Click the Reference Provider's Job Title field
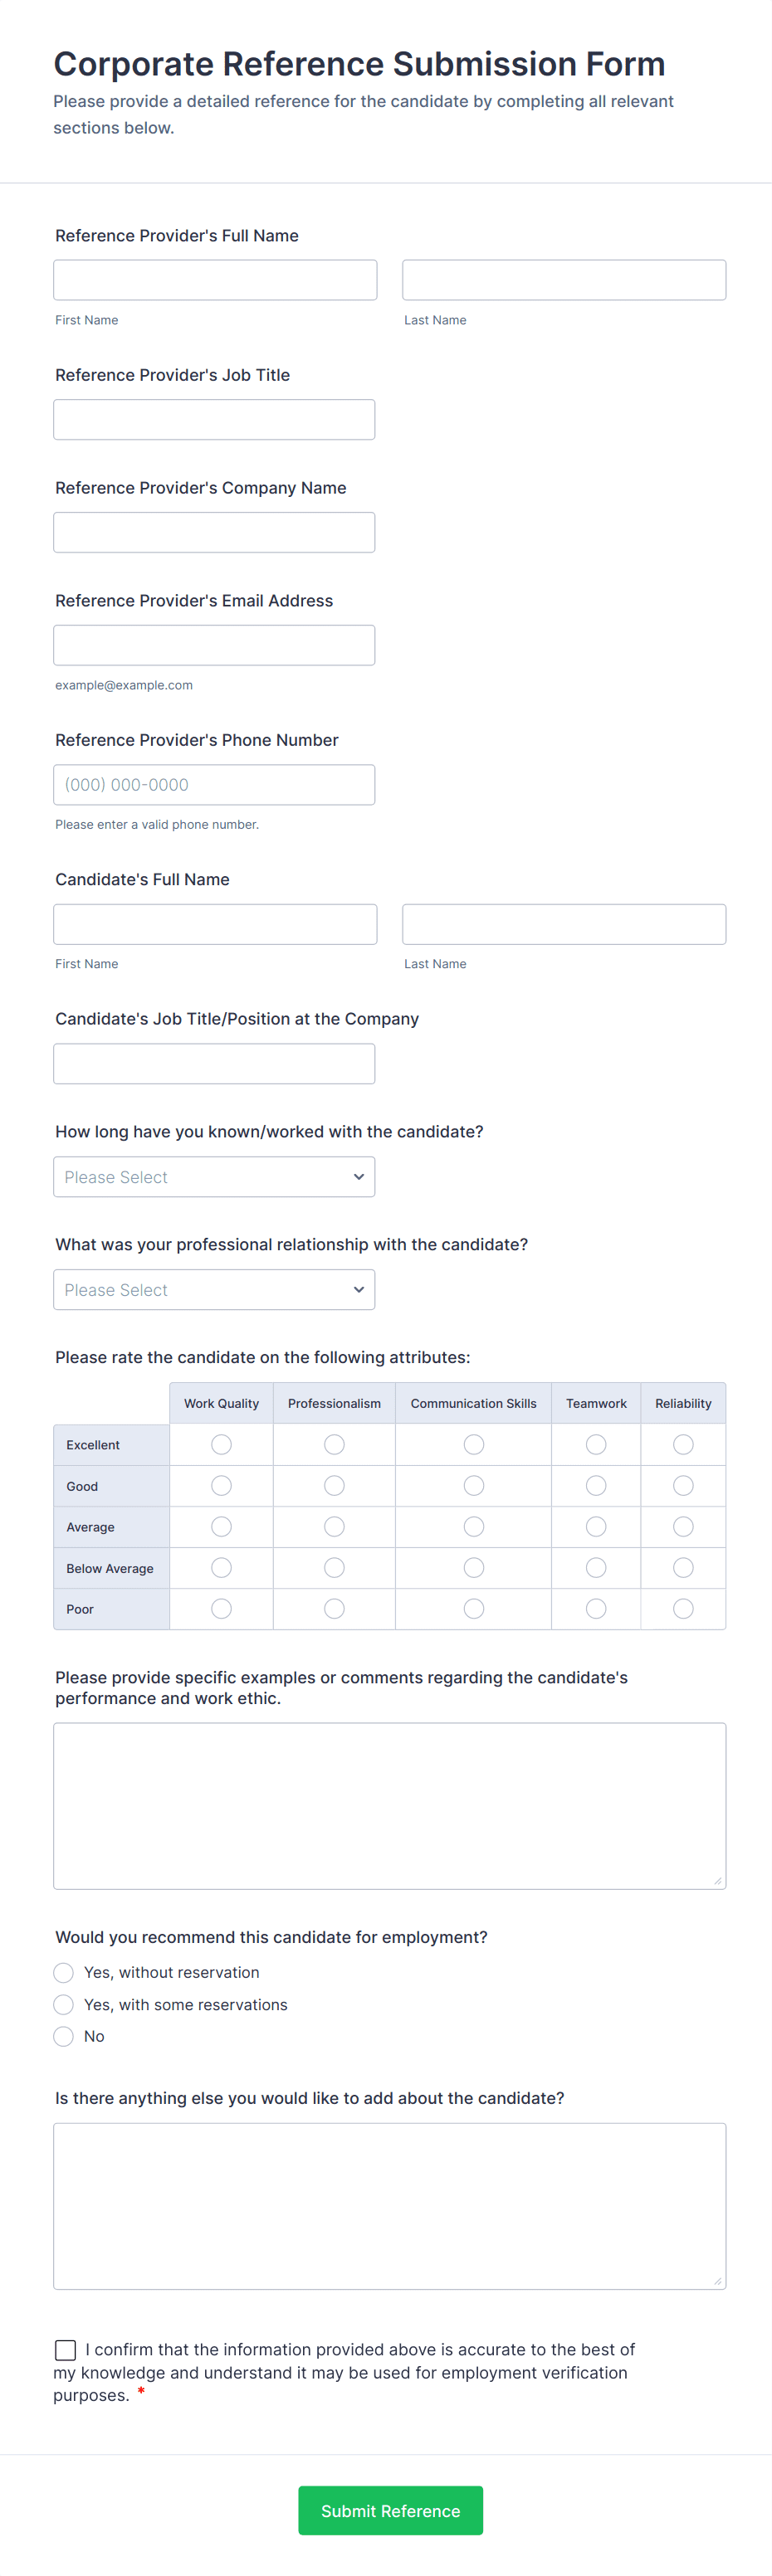Screen dimensions: 772x2576 [x=214, y=420]
